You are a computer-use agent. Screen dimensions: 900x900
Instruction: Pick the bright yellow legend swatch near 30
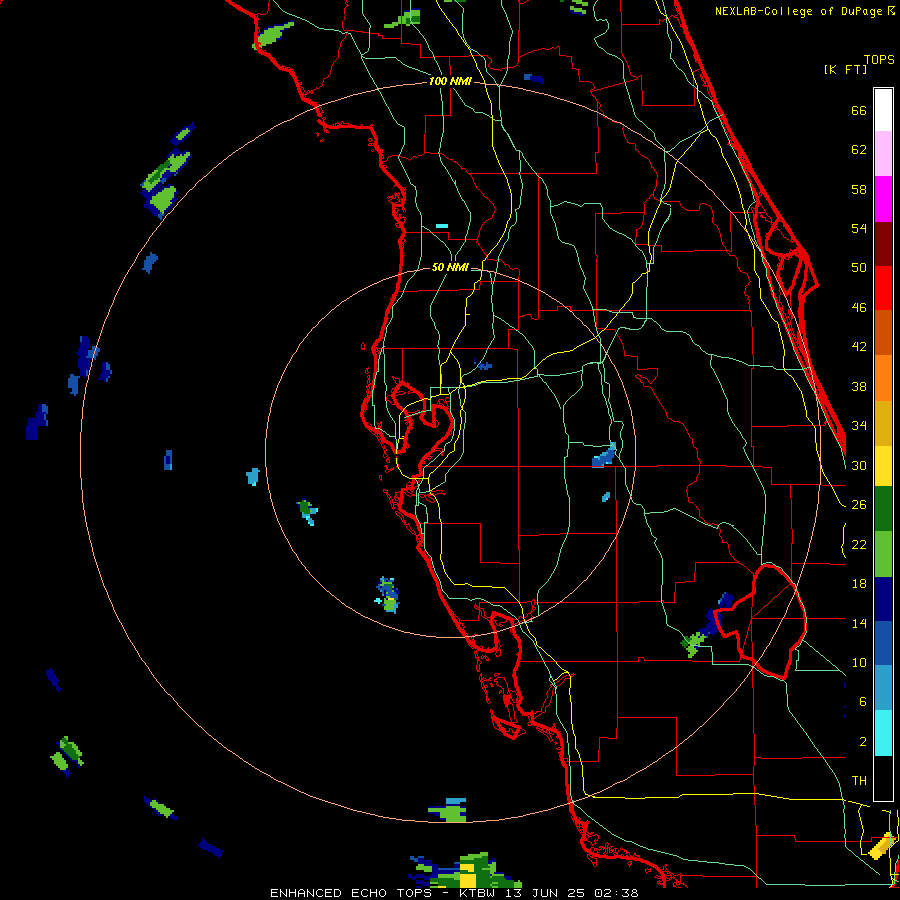tap(883, 465)
